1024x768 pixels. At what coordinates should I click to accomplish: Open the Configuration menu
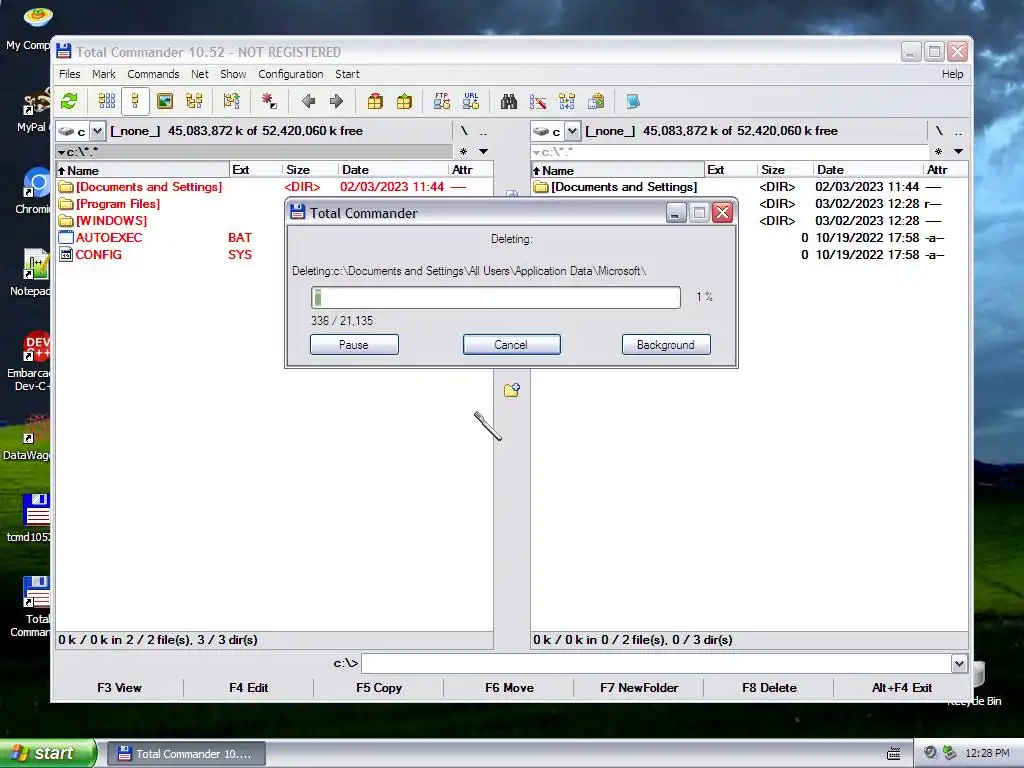(291, 74)
